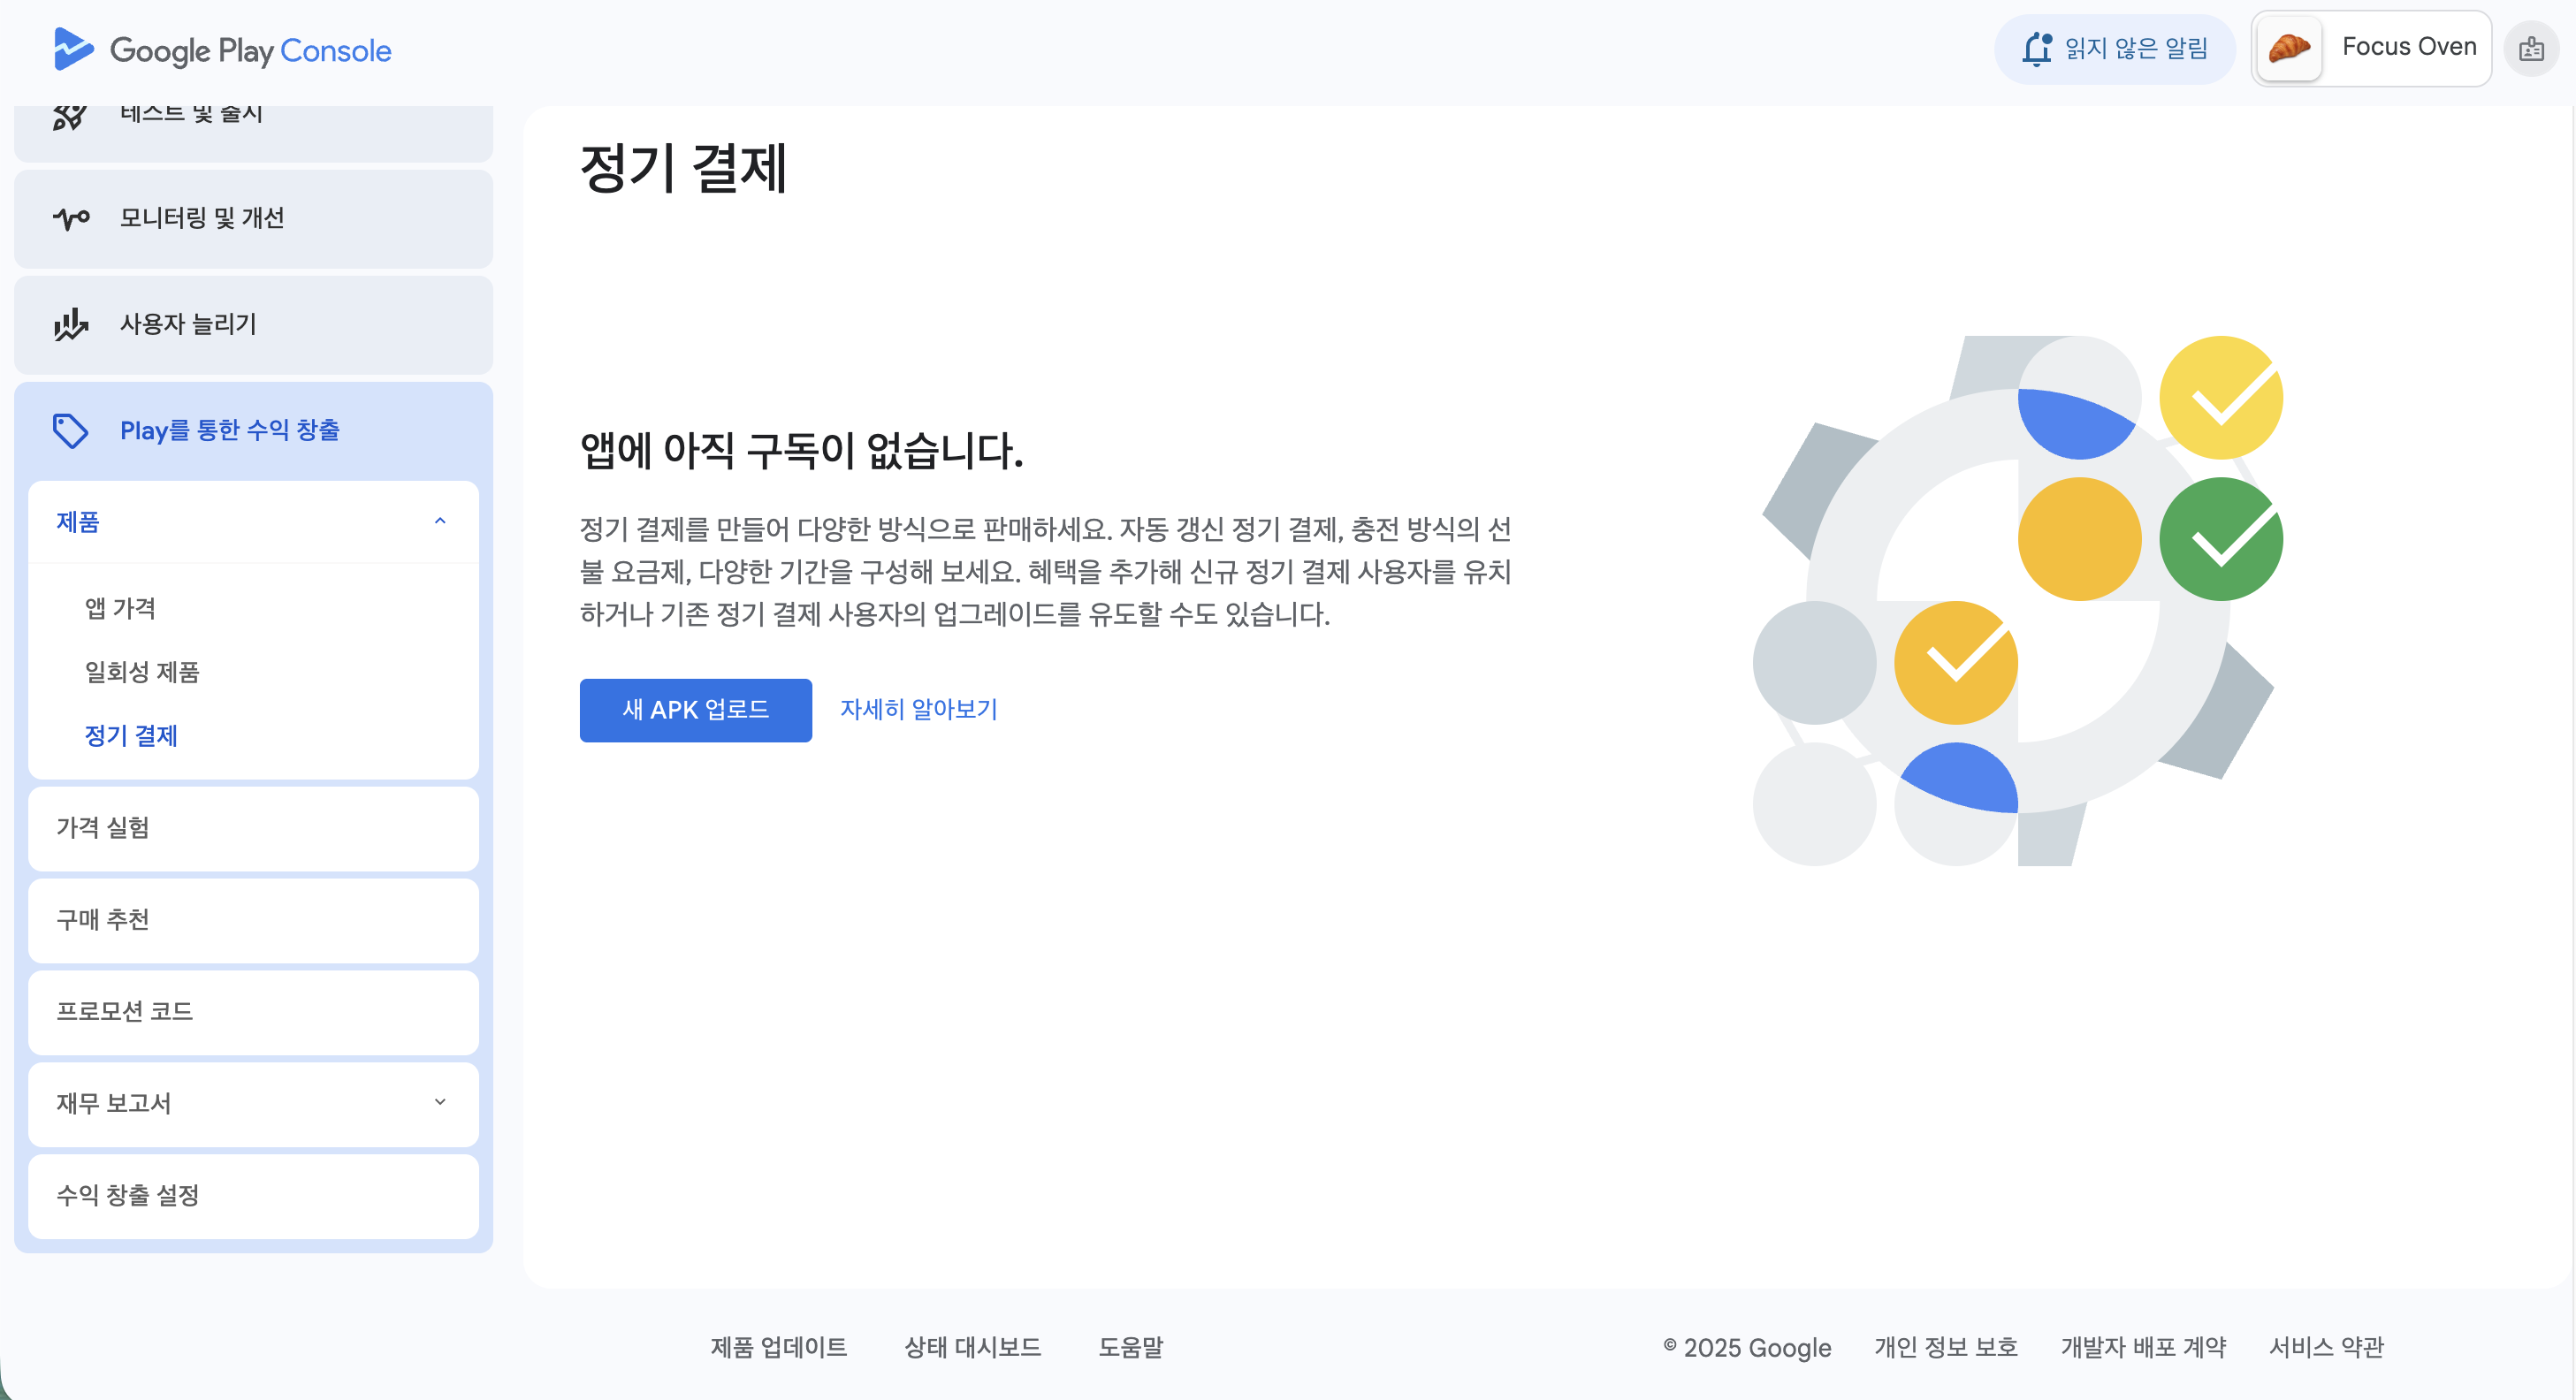
Task: Open 서비스 약관 footer link
Action: (x=2325, y=1347)
